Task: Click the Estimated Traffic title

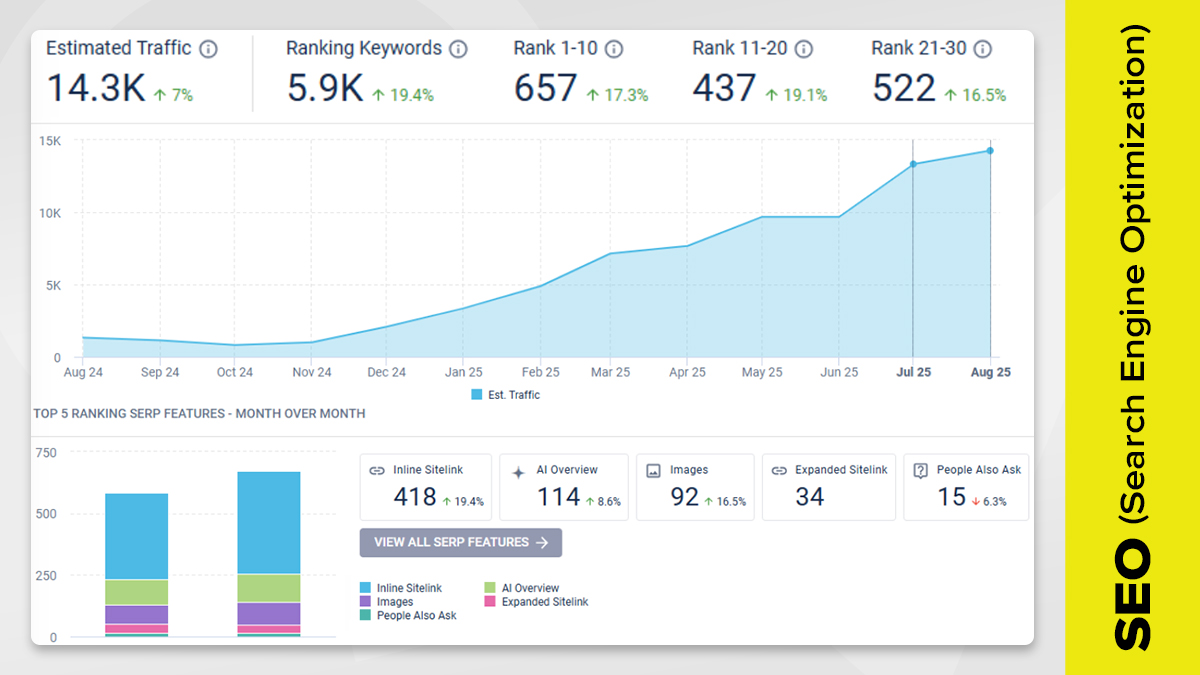Action: point(118,48)
